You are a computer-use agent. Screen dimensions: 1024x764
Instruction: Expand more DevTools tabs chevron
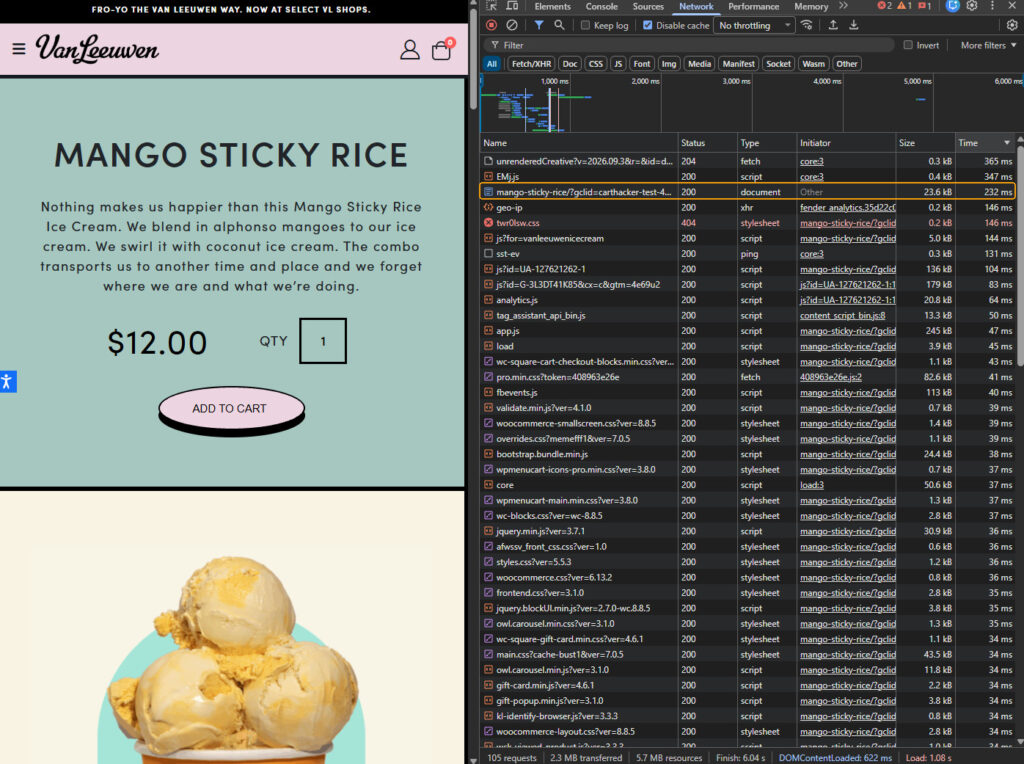click(x=843, y=6)
